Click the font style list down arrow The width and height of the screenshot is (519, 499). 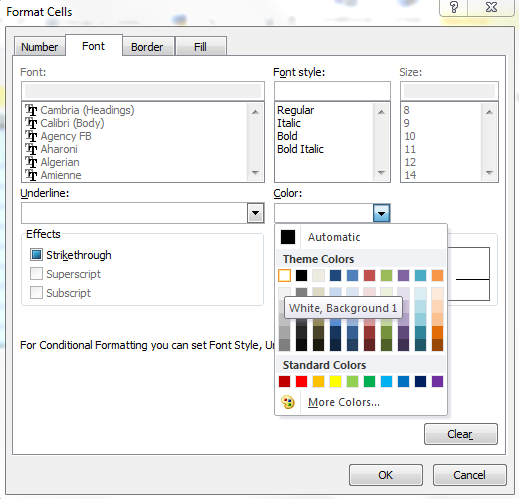coord(381,173)
